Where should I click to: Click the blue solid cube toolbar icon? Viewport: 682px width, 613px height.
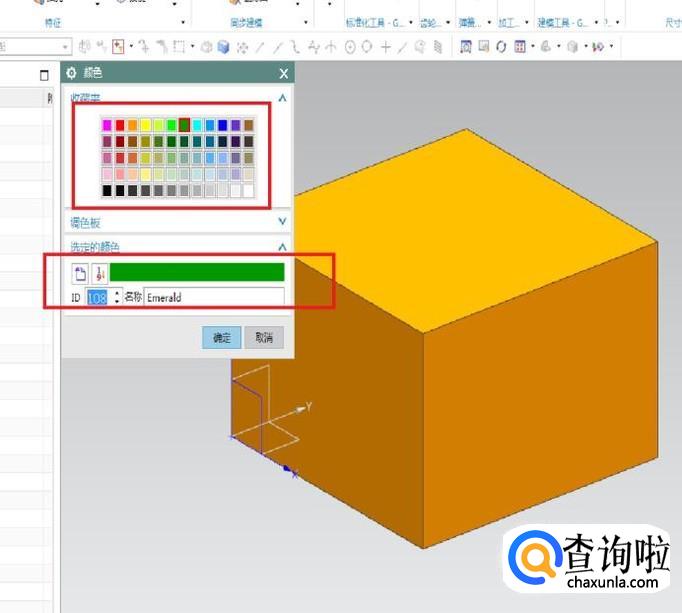(x=223, y=46)
